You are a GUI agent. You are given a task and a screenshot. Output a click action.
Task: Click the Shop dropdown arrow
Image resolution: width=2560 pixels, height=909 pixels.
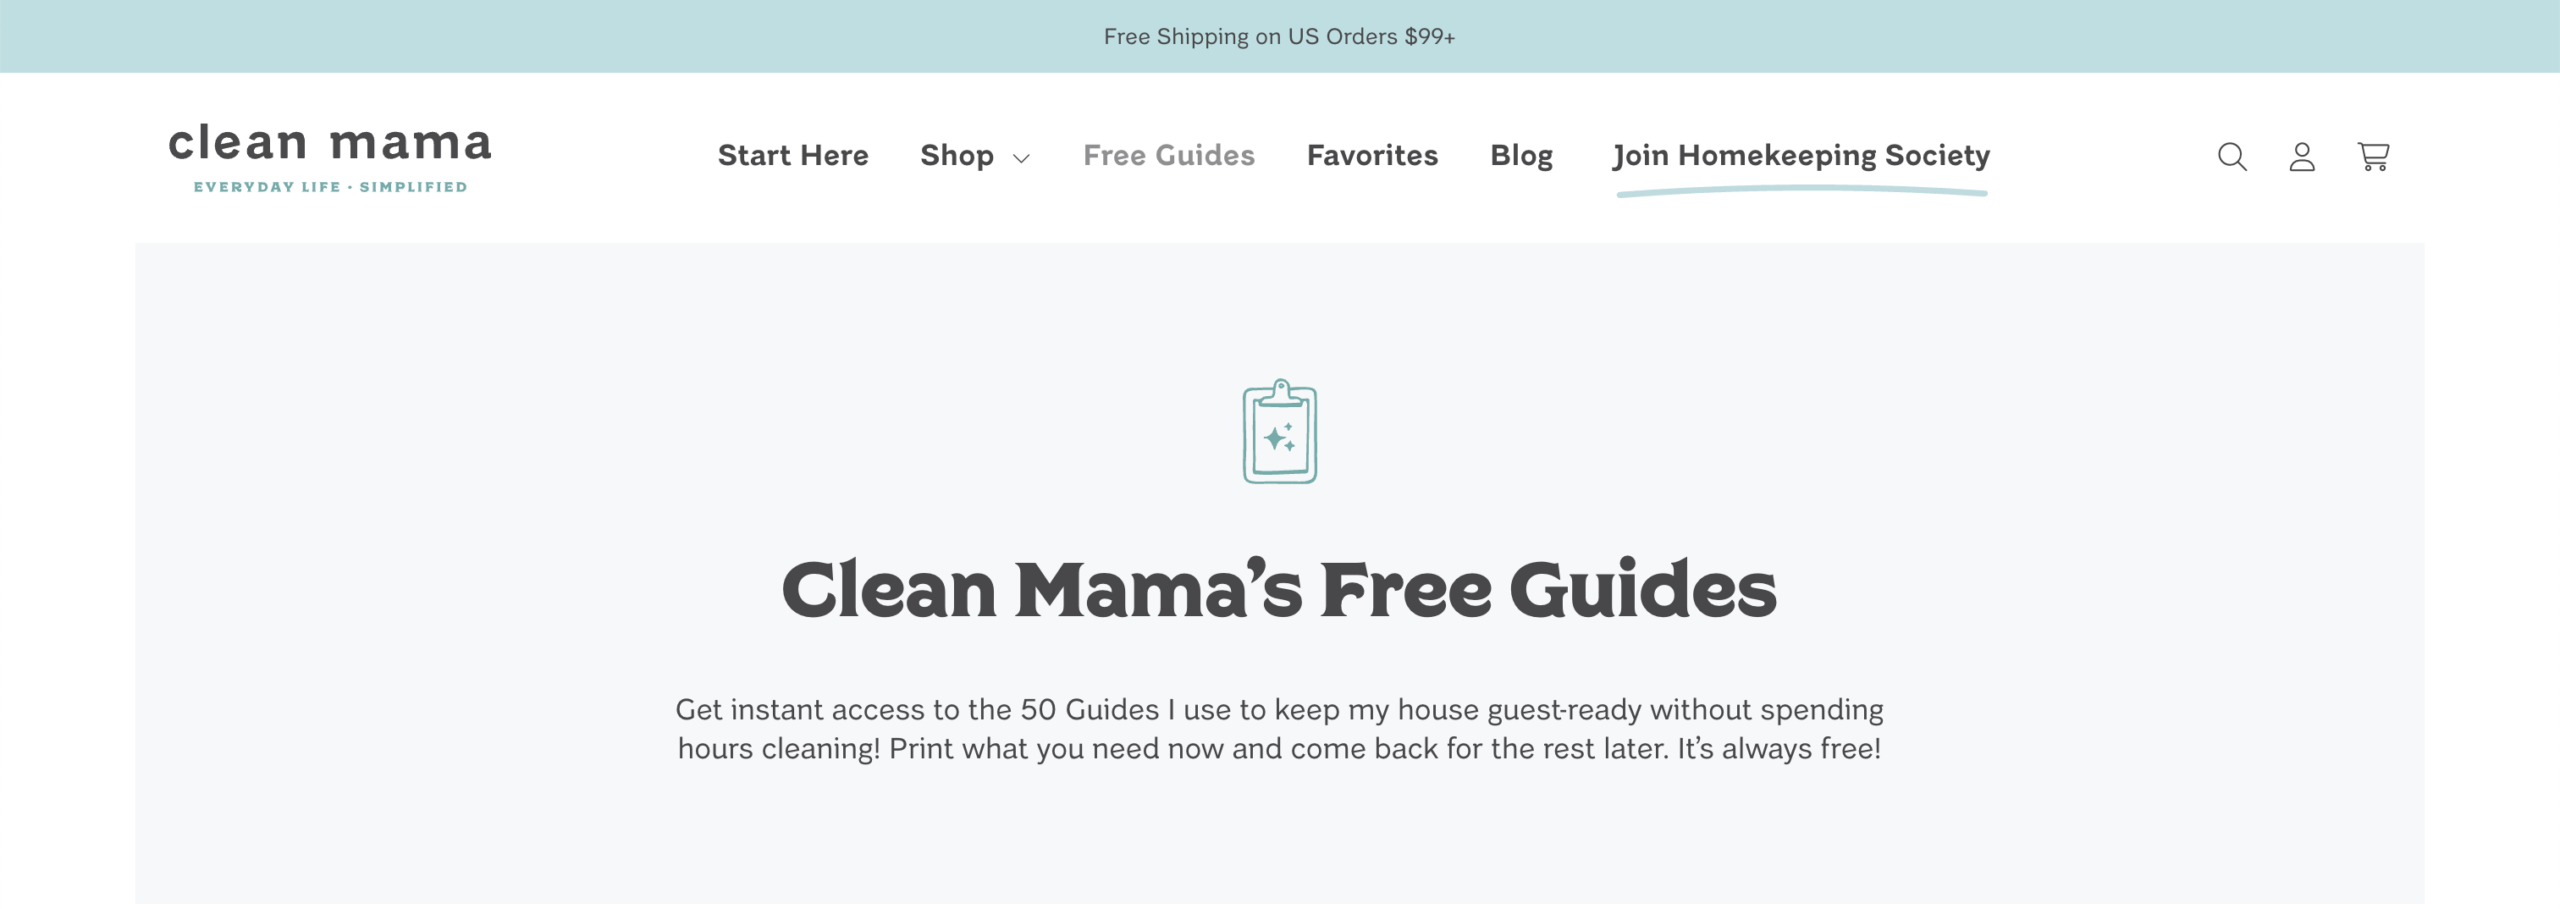coord(1021,158)
